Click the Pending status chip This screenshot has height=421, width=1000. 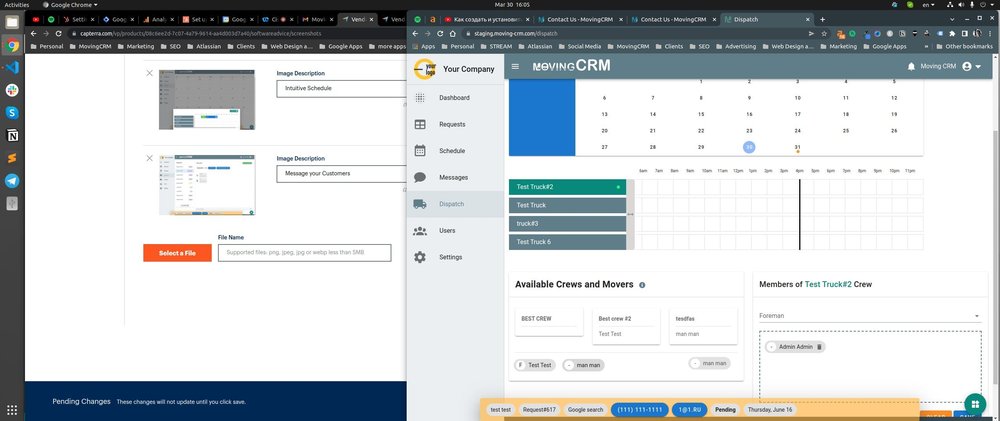tap(725, 410)
